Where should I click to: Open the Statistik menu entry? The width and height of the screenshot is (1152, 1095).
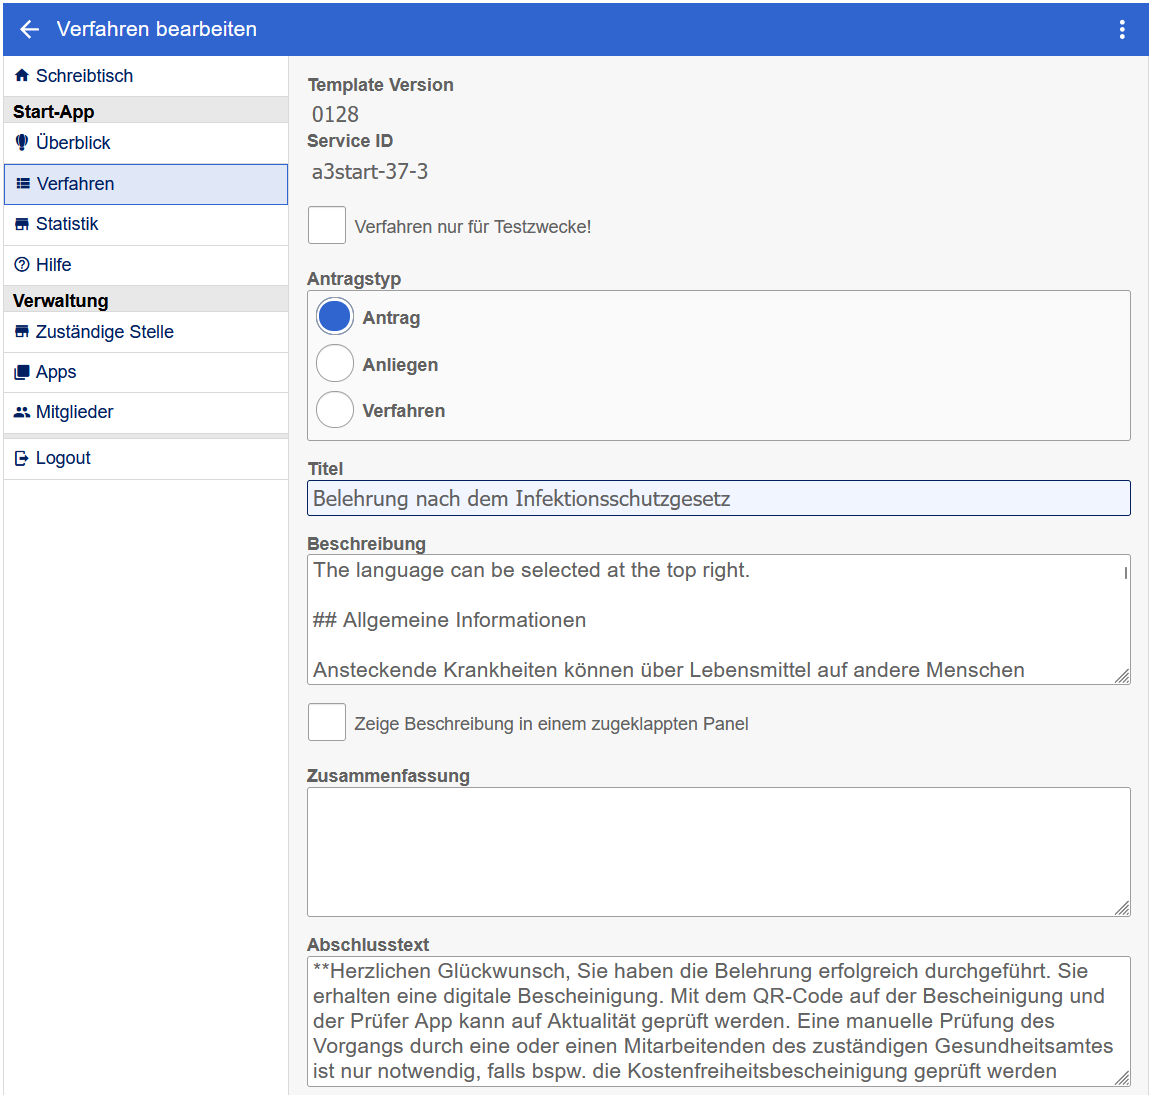[x=145, y=224]
